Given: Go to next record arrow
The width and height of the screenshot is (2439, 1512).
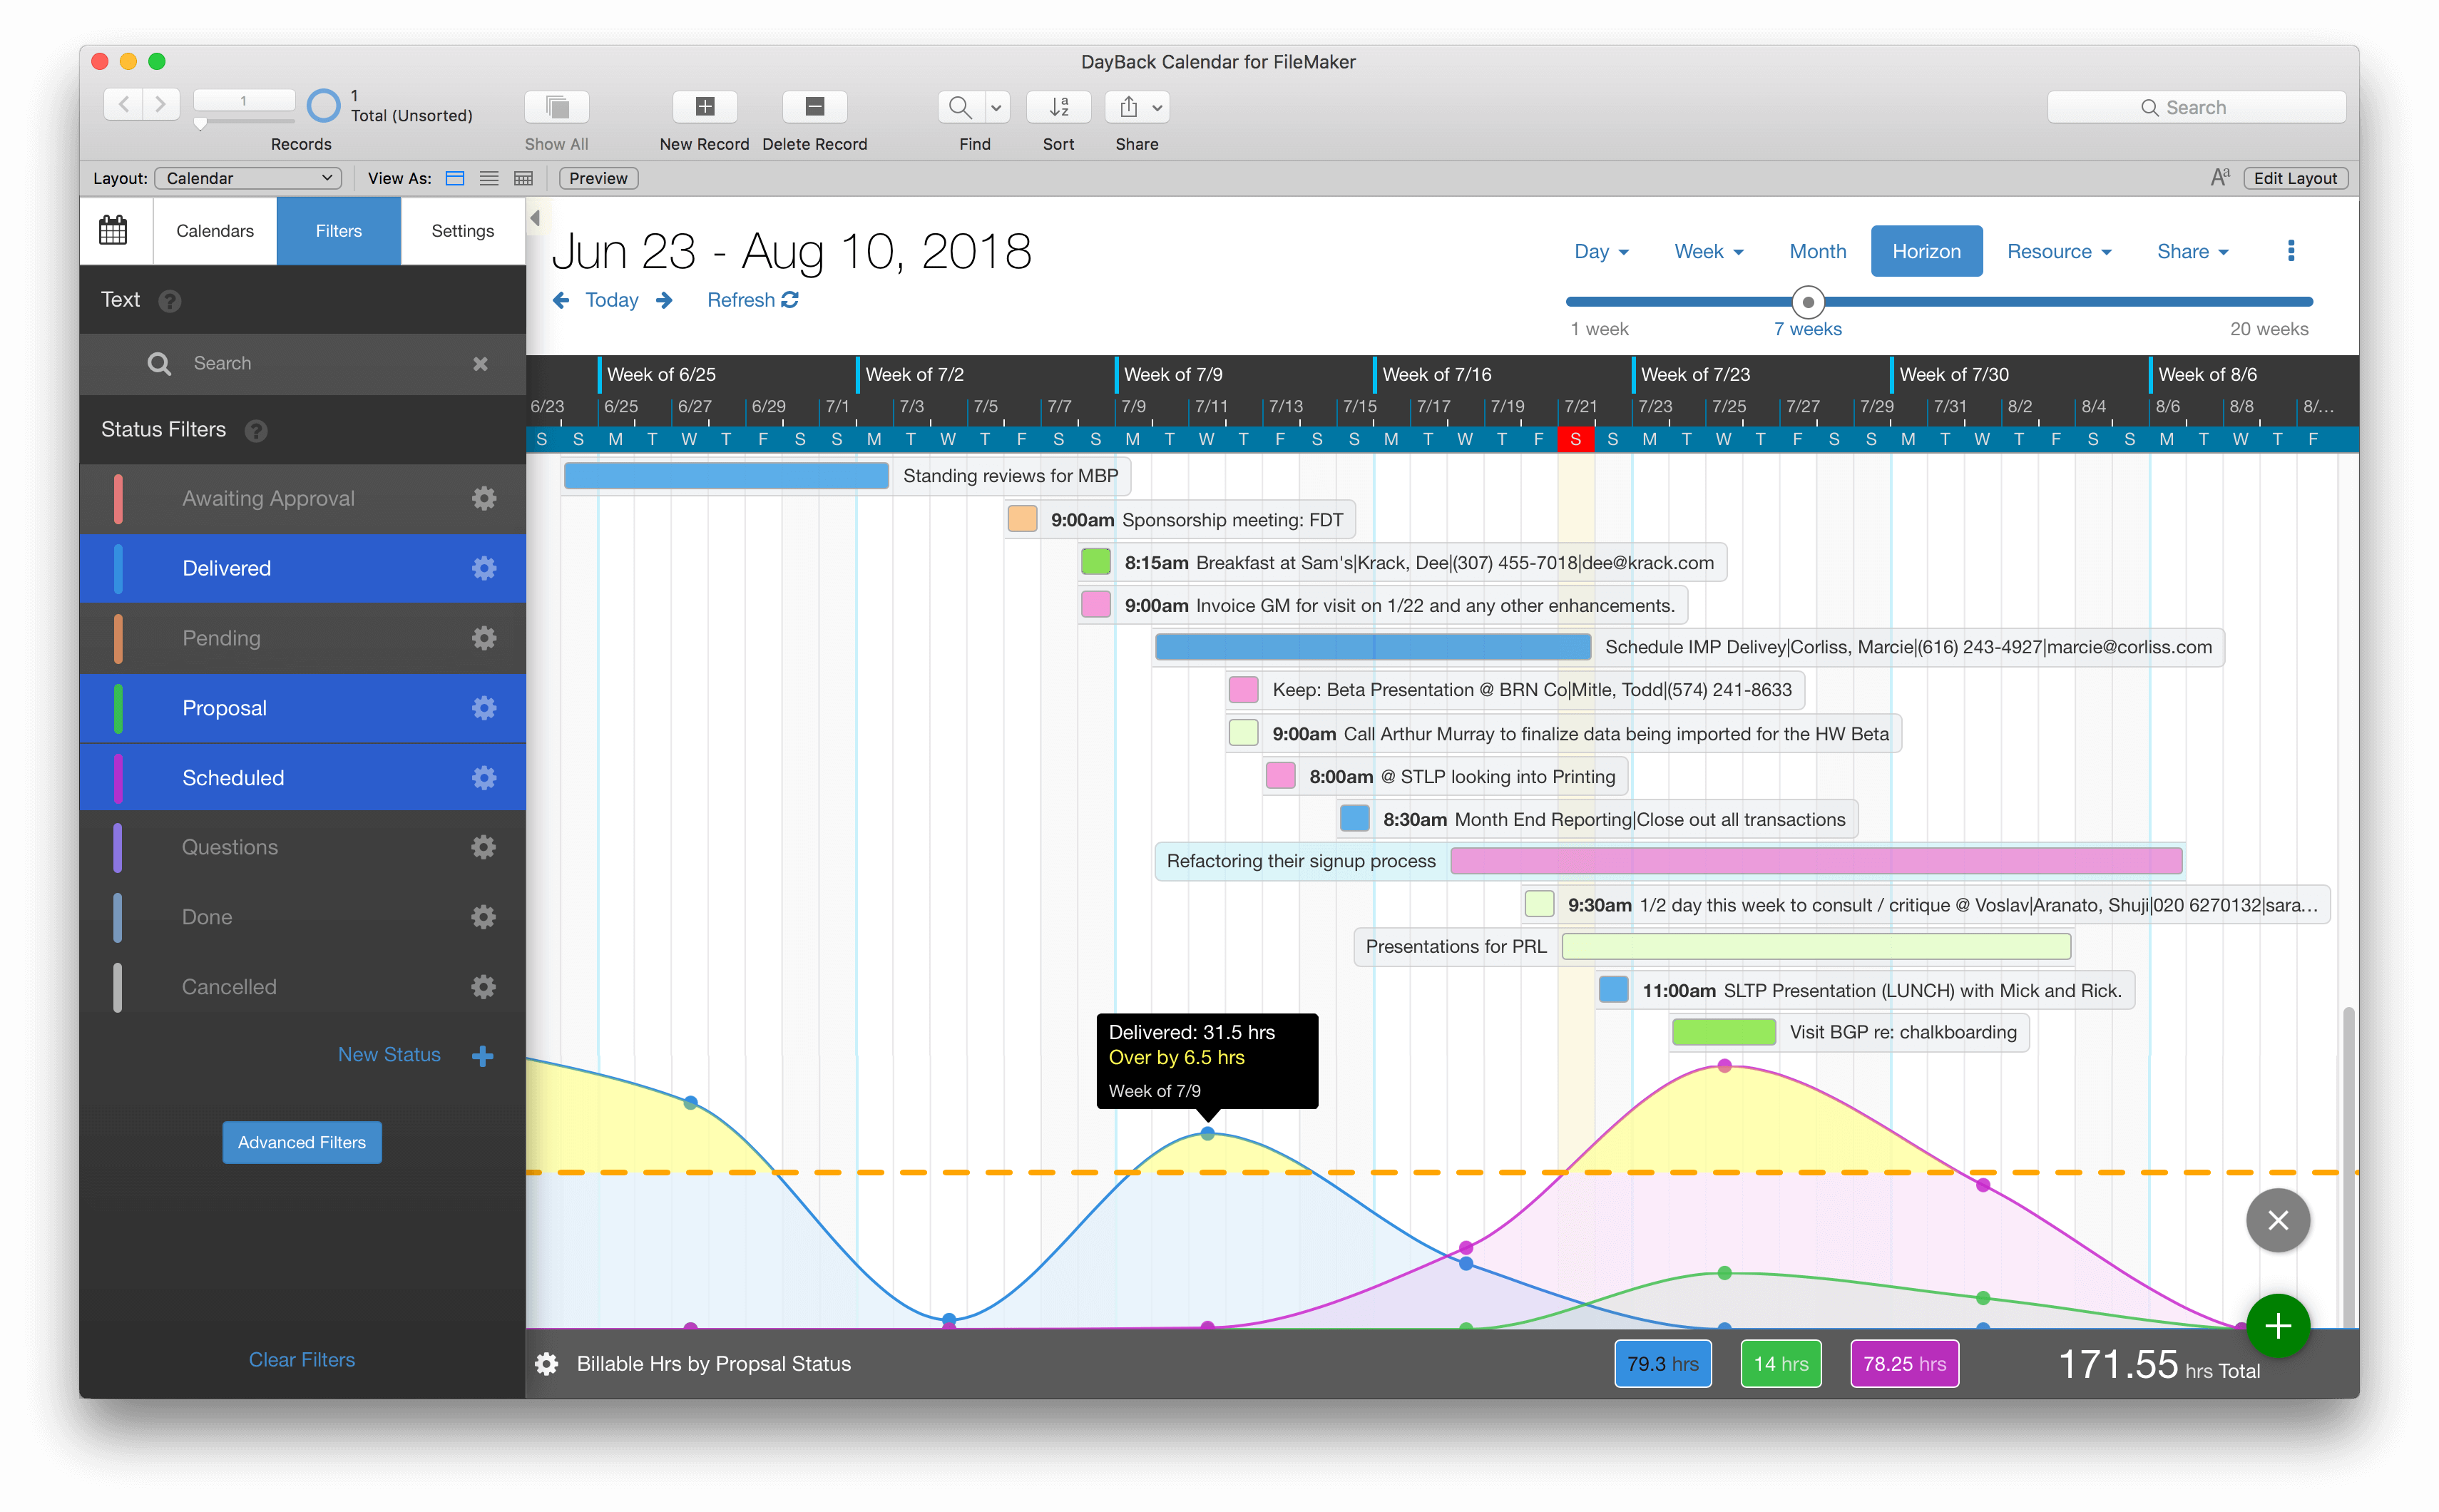Looking at the screenshot, I should click(160, 104).
